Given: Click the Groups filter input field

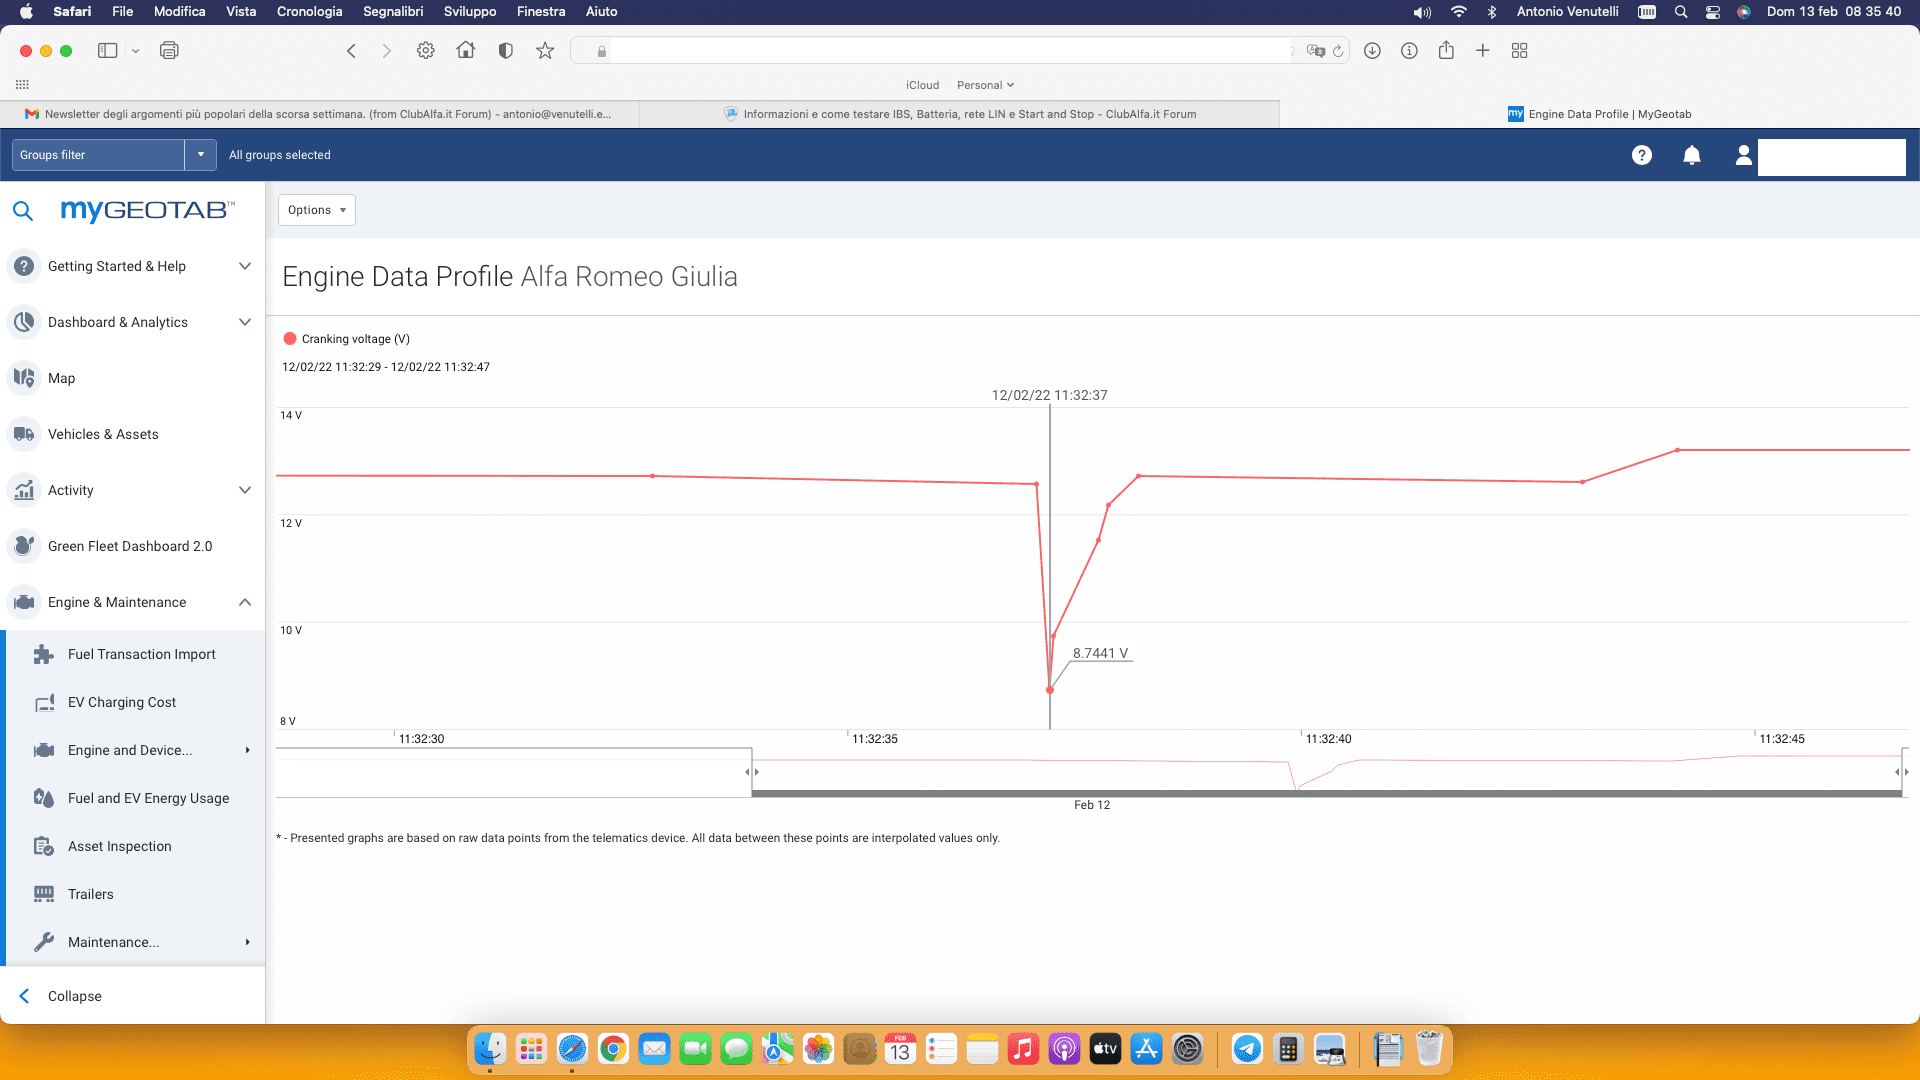Looking at the screenshot, I should pyautogui.click(x=98, y=155).
